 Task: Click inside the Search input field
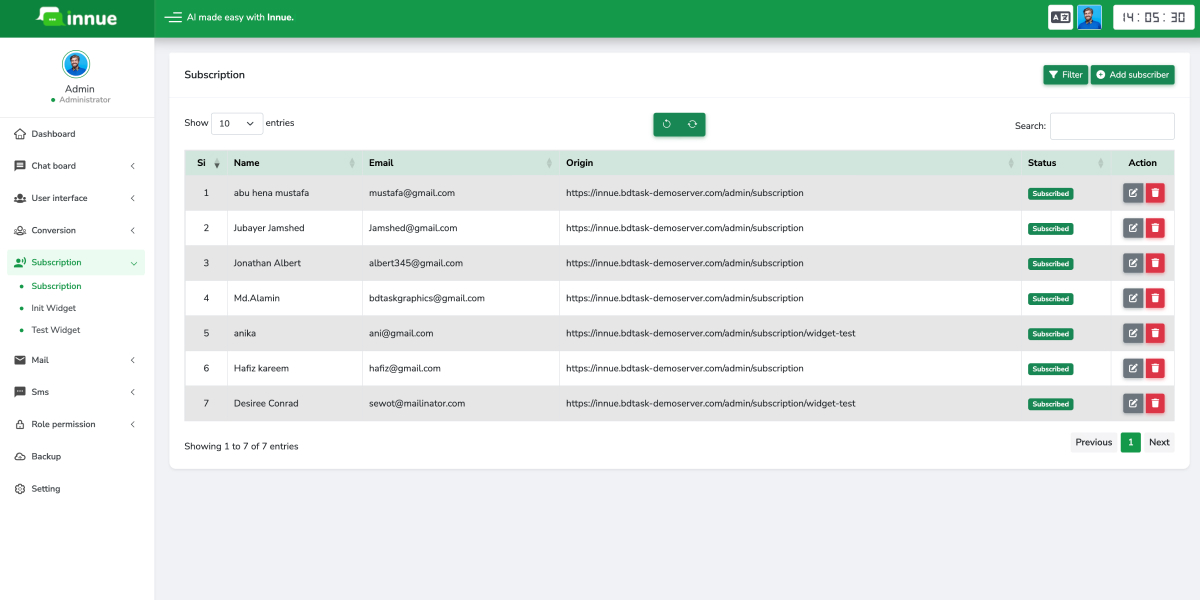click(1111, 125)
